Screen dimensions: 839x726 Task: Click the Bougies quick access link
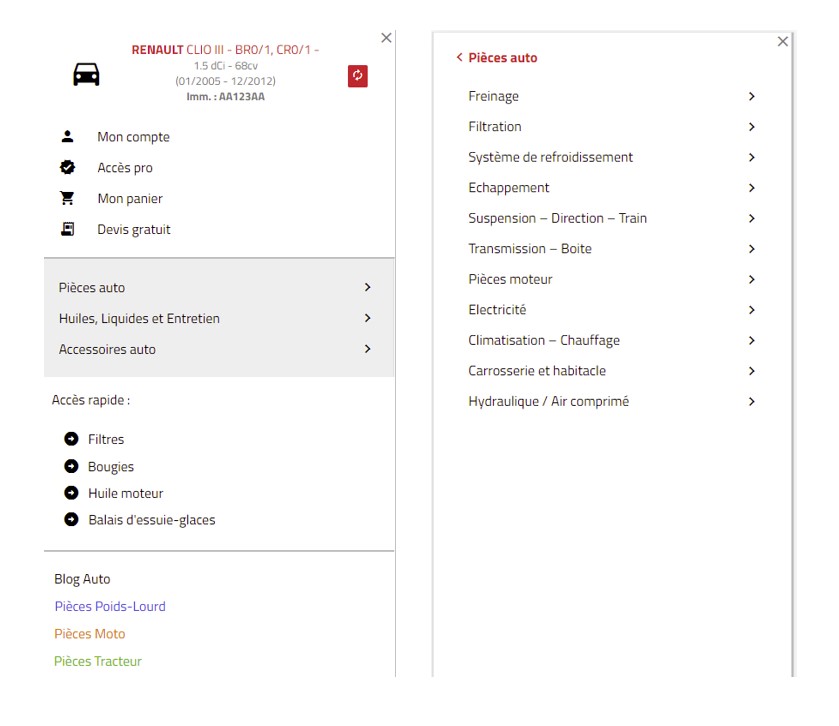(111, 467)
